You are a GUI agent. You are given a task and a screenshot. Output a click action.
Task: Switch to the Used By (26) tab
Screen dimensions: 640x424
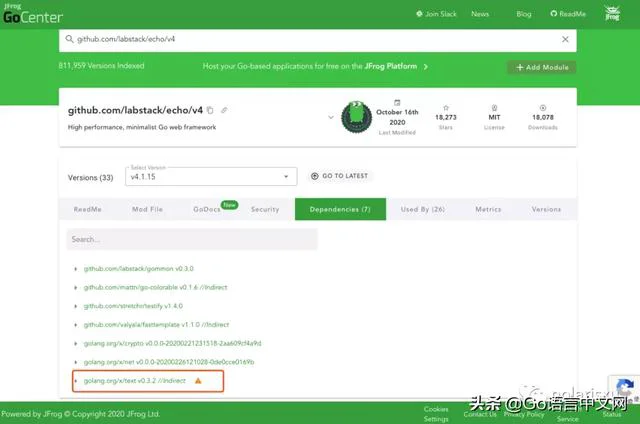coord(423,209)
